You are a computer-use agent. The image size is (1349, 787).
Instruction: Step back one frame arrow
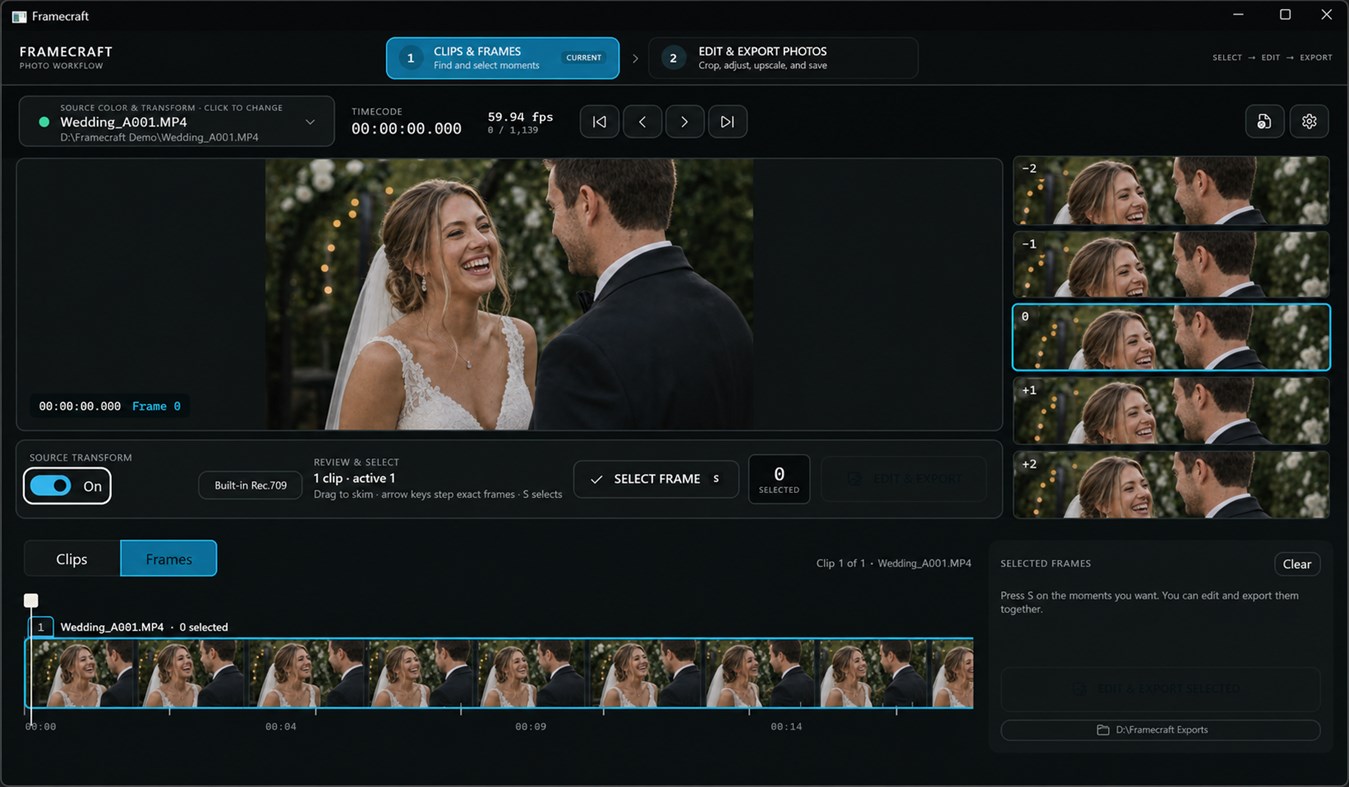[642, 122]
